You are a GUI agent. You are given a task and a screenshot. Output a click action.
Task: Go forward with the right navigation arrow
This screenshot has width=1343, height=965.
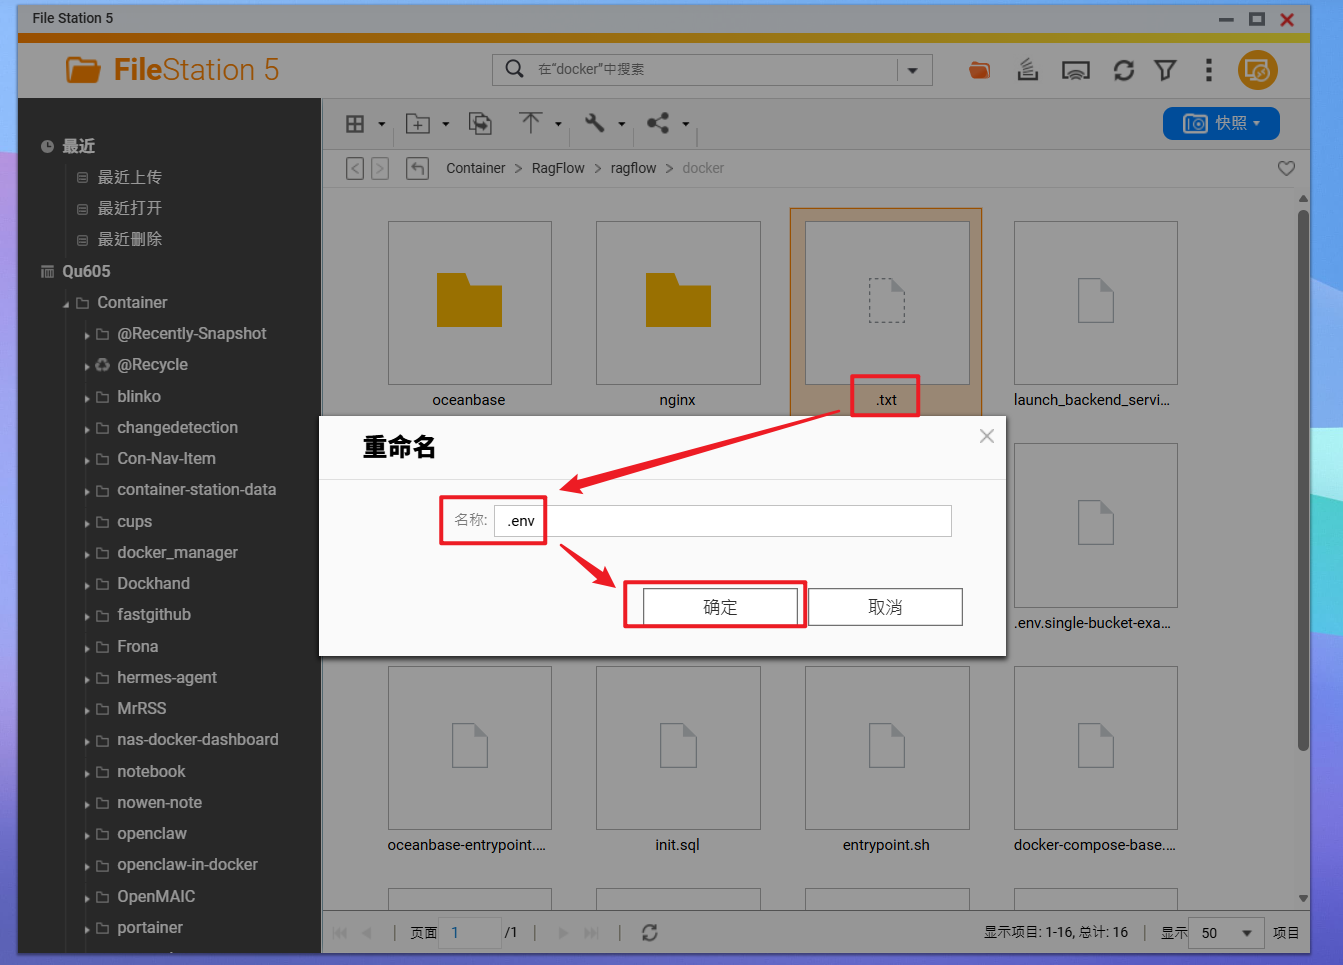(x=380, y=168)
